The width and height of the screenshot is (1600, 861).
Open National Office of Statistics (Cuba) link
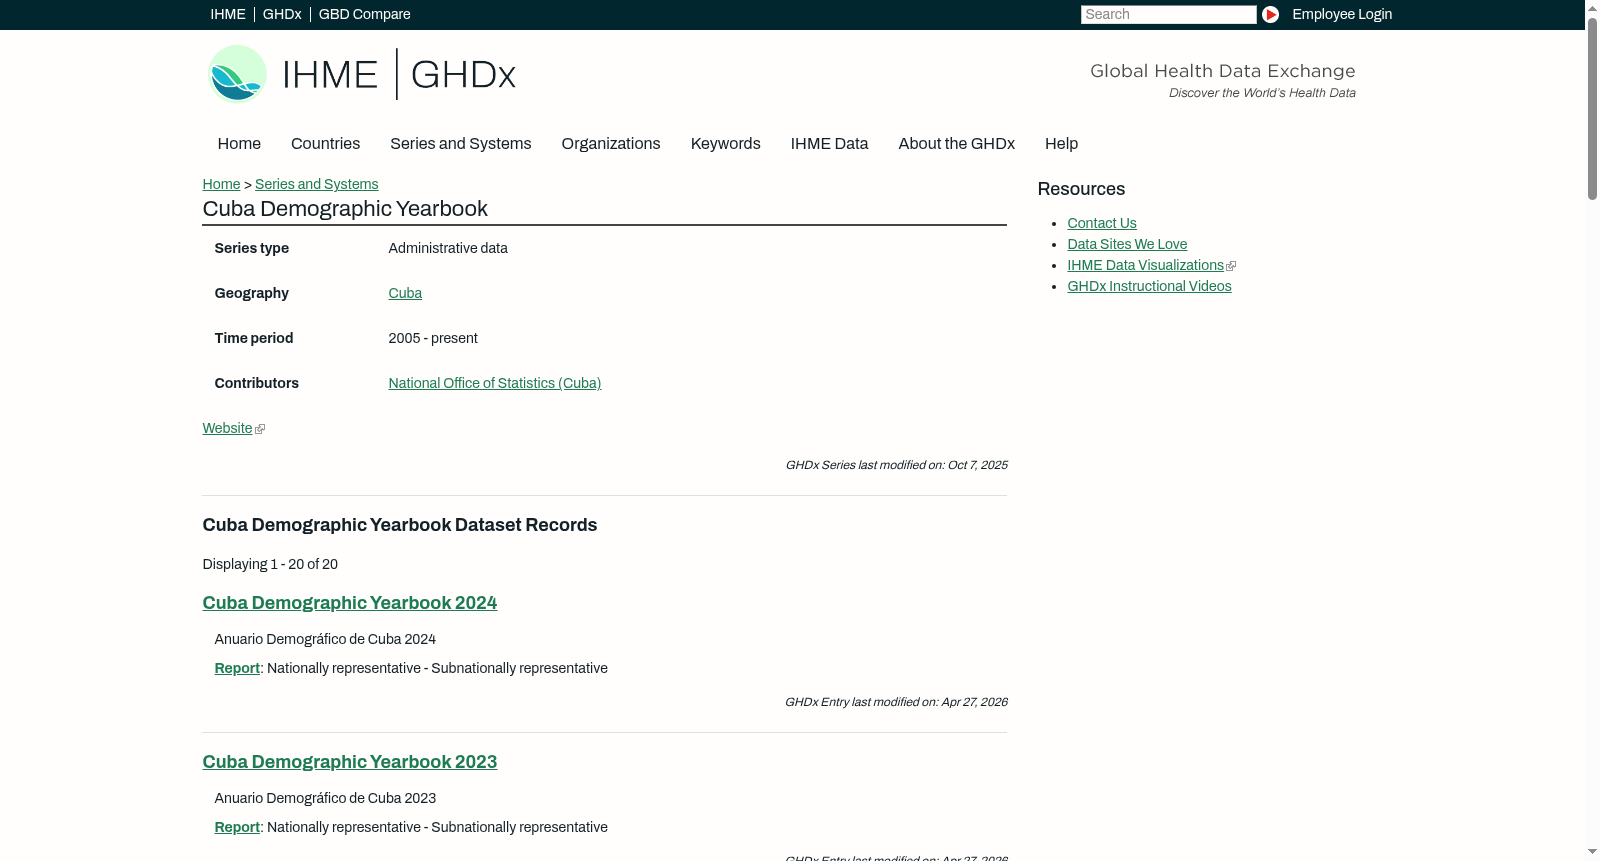(494, 383)
